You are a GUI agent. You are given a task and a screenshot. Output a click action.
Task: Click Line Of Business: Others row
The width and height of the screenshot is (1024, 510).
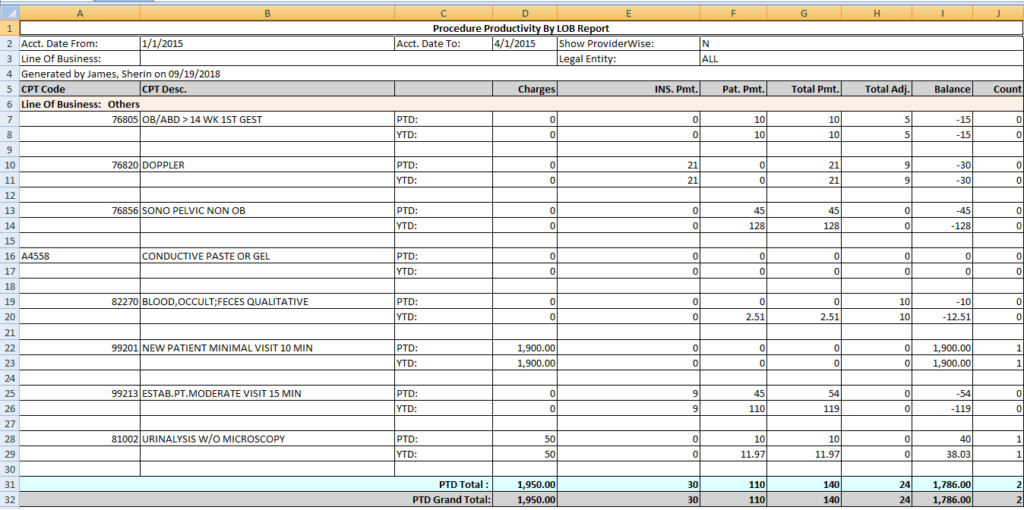[521, 104]
